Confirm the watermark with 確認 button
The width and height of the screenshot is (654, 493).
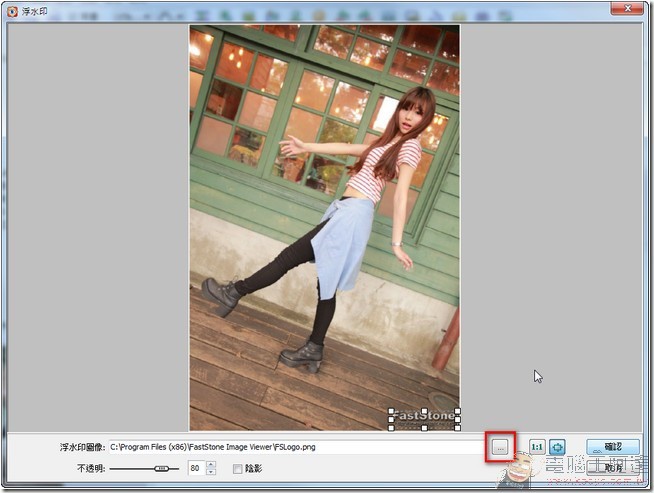point(612,447)
